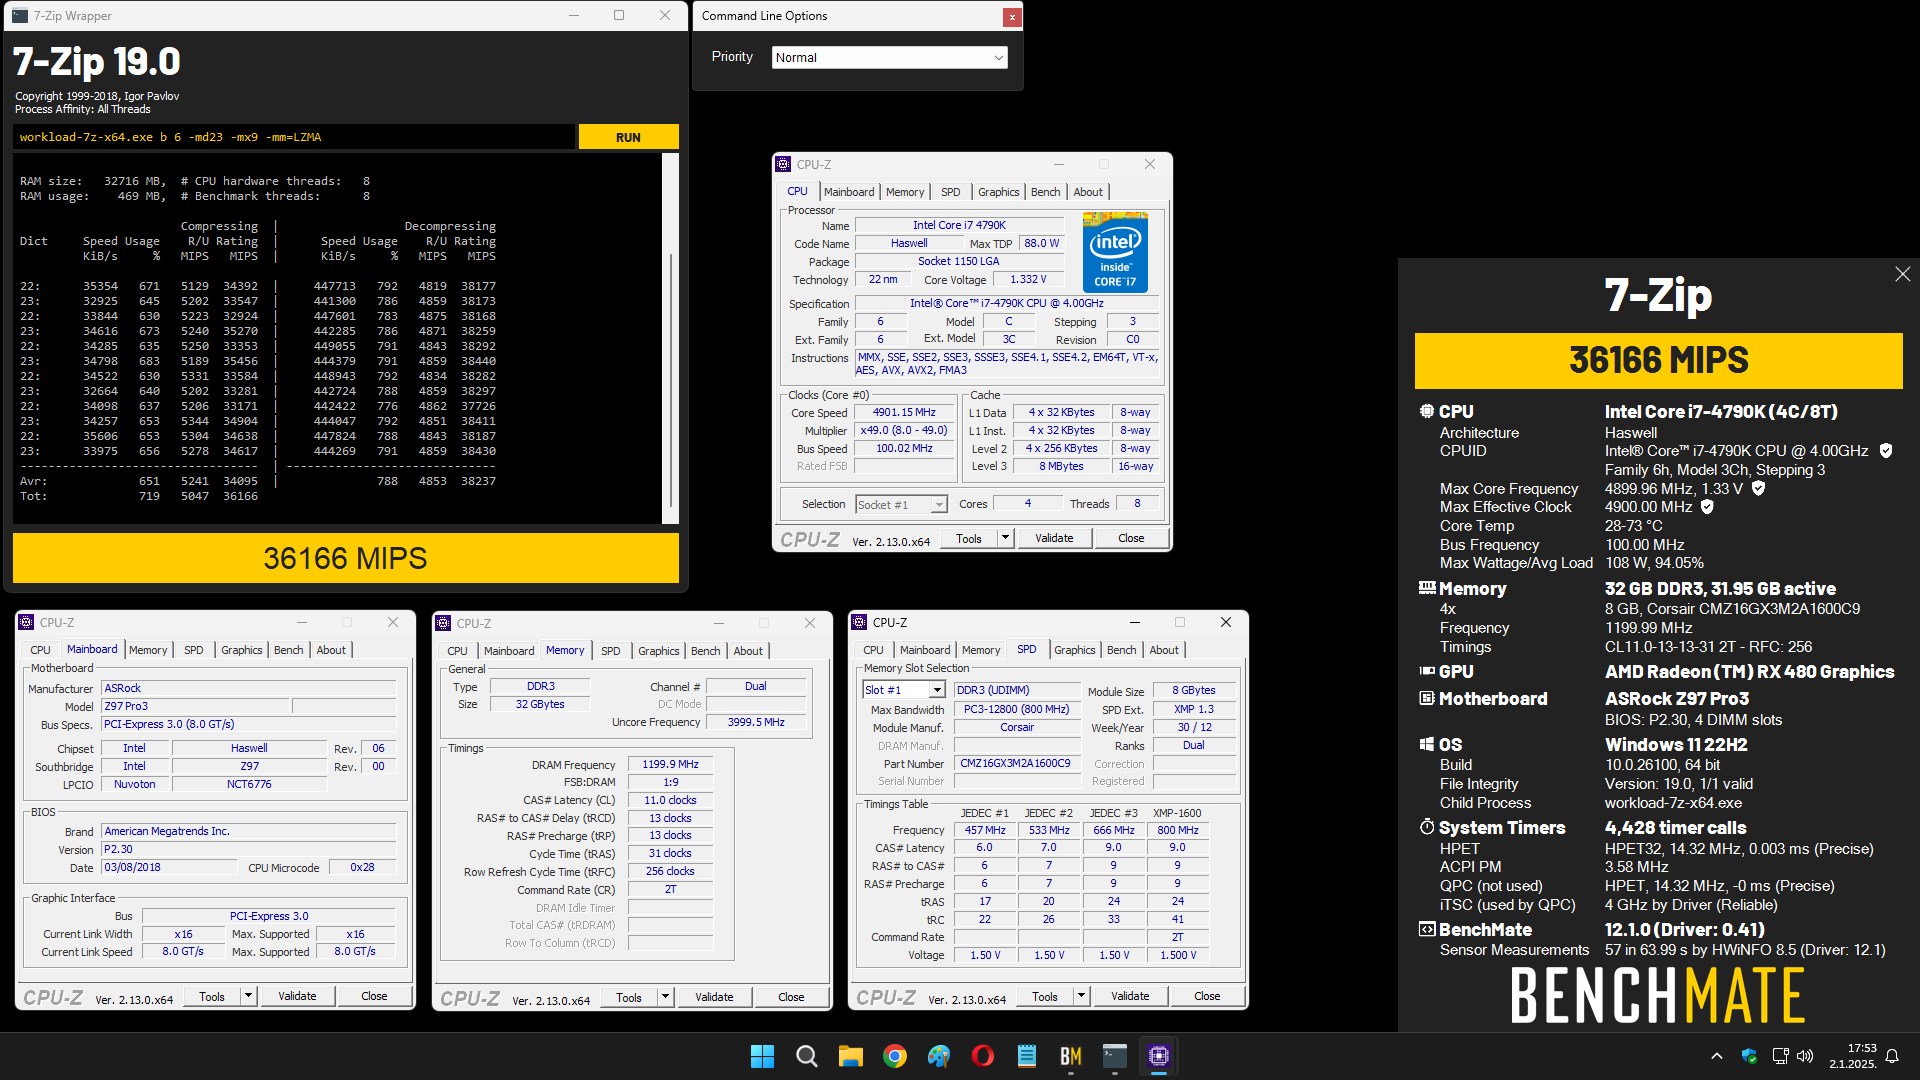Image resolution: width=1920 pixels, height=1080 pixels.
Task: Click Validate in the Memory CPU-Z window
Action: pos(714,997)
